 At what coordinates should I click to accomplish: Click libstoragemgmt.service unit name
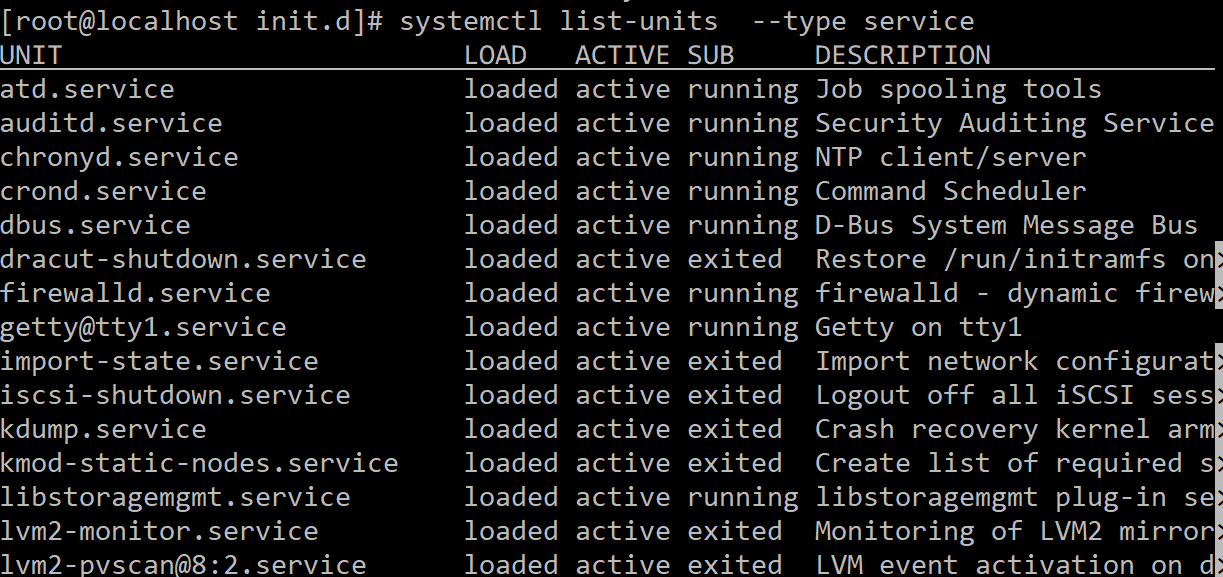click(x=175, y=498)
